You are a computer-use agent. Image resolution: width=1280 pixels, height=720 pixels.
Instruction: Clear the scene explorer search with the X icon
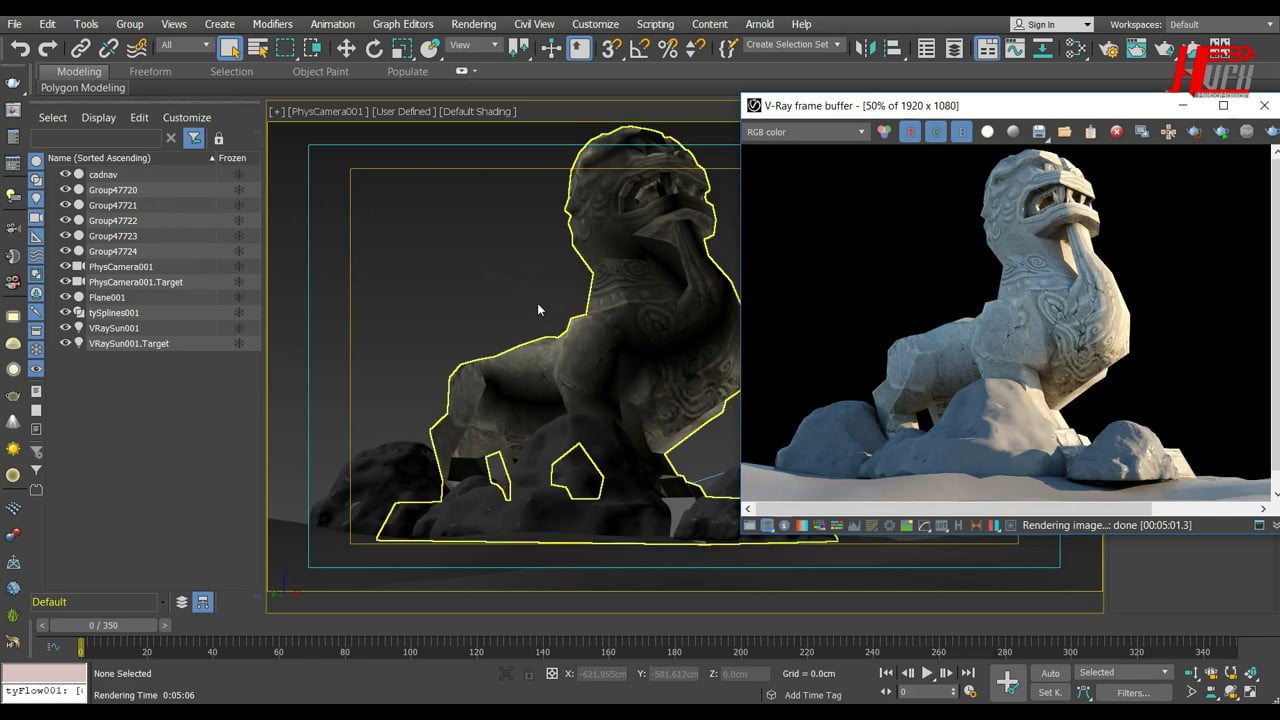tap(171, 138)
